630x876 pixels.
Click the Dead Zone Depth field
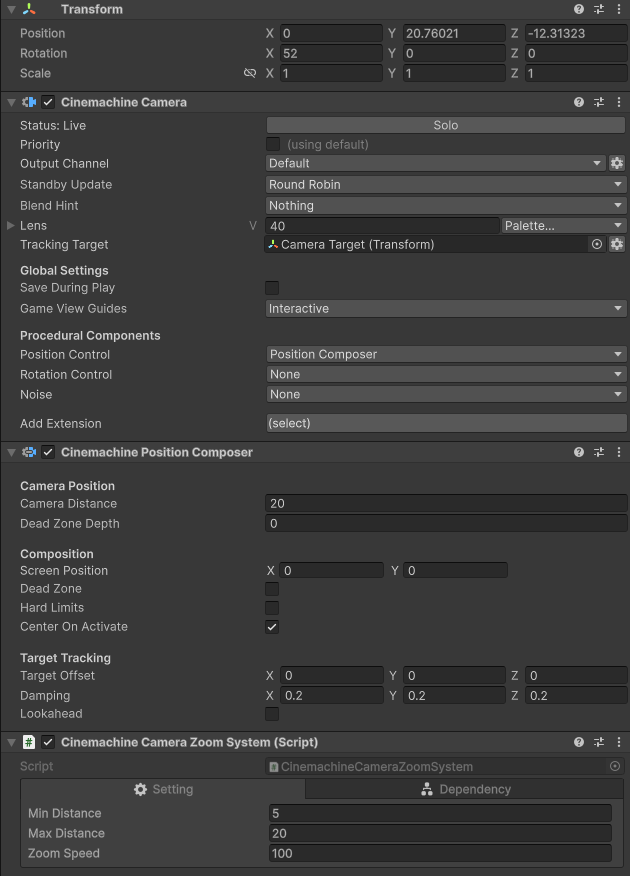point(446,523)
